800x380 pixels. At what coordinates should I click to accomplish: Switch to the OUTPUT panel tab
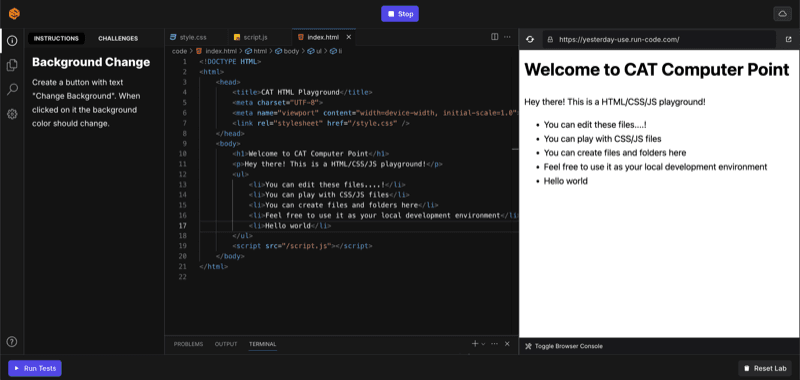(226, 344)
